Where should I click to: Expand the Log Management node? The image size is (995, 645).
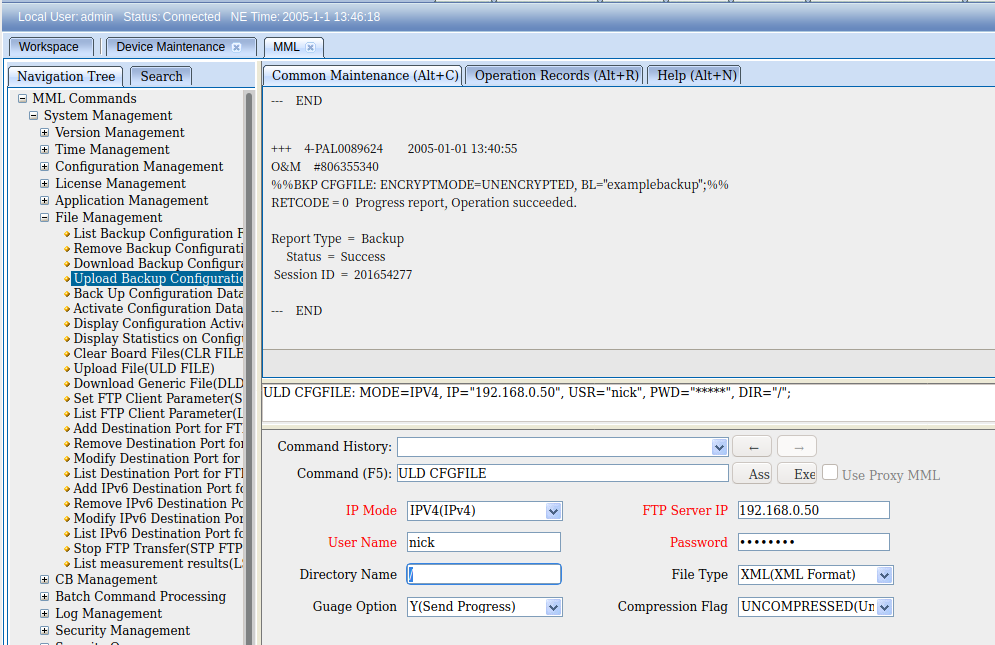pyautogui.click(x=44, y=614)
